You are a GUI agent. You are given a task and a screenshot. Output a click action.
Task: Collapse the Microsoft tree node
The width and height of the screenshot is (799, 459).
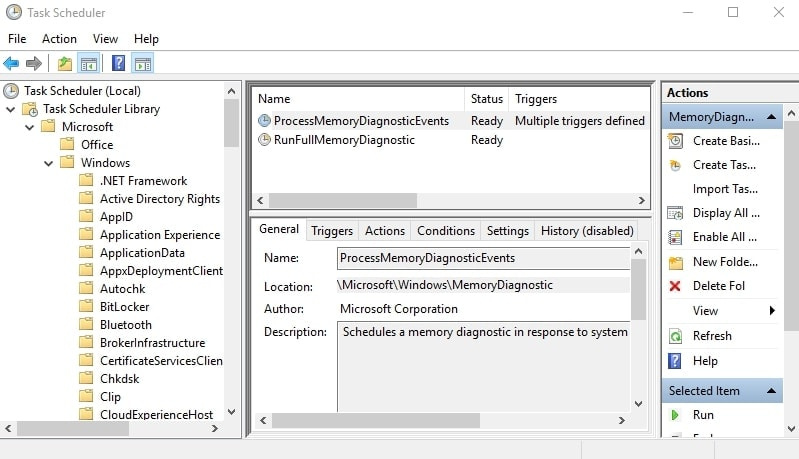30,127
